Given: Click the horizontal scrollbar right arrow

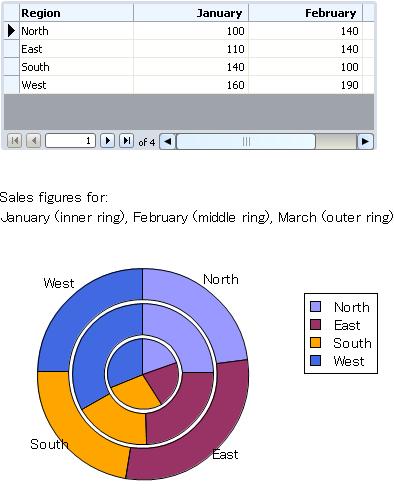Looking at the screenshot, I should 365,141.
